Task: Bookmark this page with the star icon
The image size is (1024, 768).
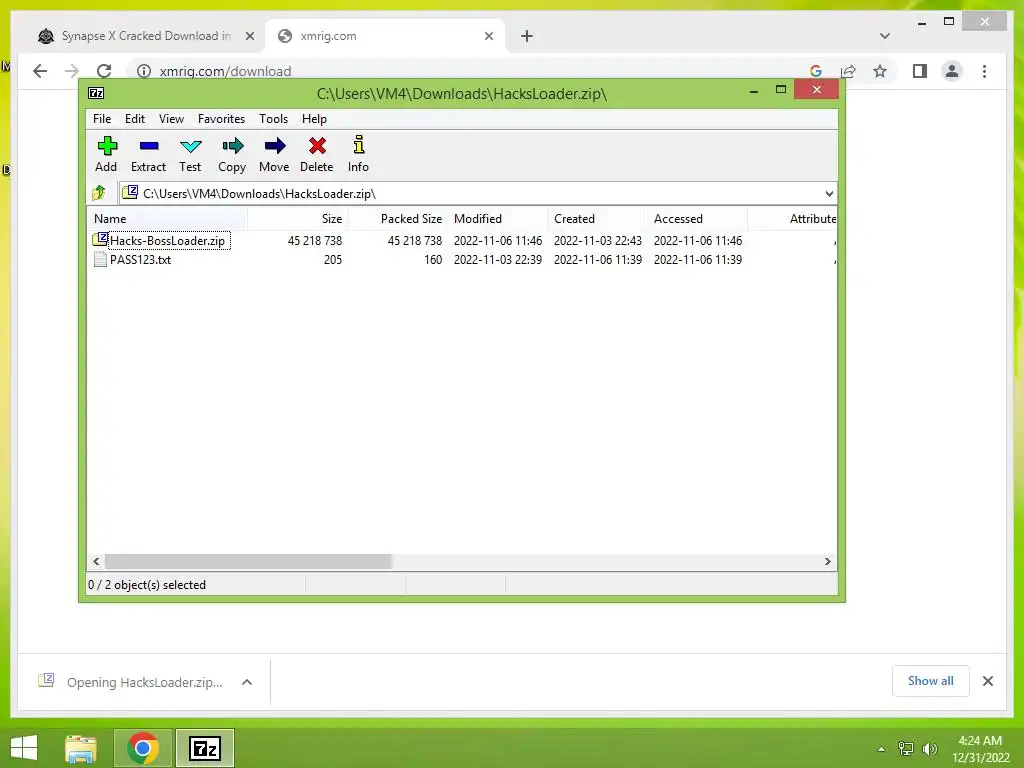Action: tap(880, 71)
